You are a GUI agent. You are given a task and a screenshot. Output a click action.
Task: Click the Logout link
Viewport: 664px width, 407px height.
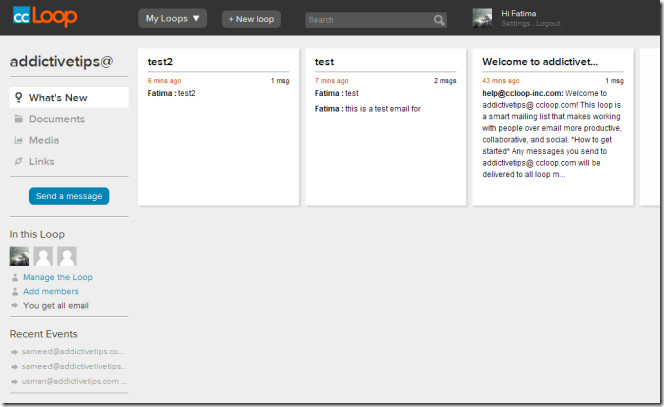click(x=548, y=24)
